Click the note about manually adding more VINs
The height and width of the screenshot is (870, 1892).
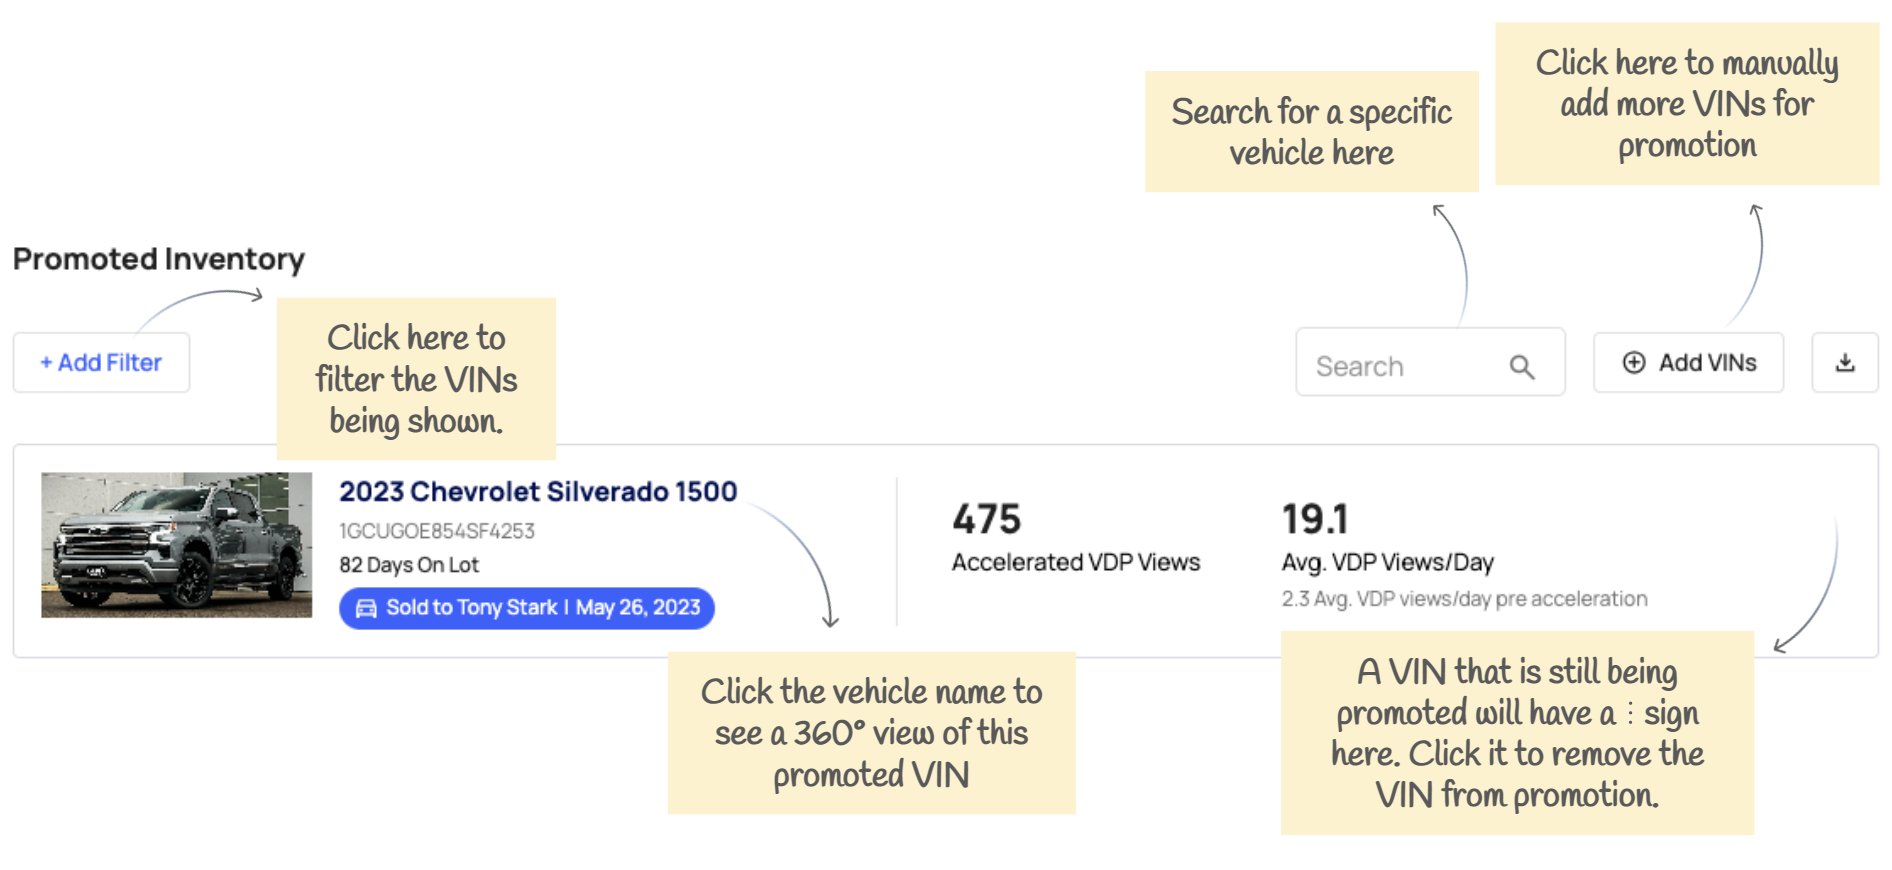tap(1686, 104)
